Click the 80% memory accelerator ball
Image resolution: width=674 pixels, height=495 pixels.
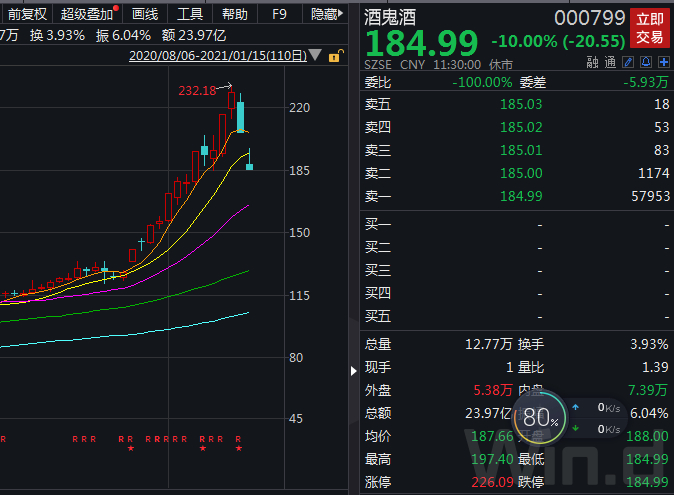(540, 418)
